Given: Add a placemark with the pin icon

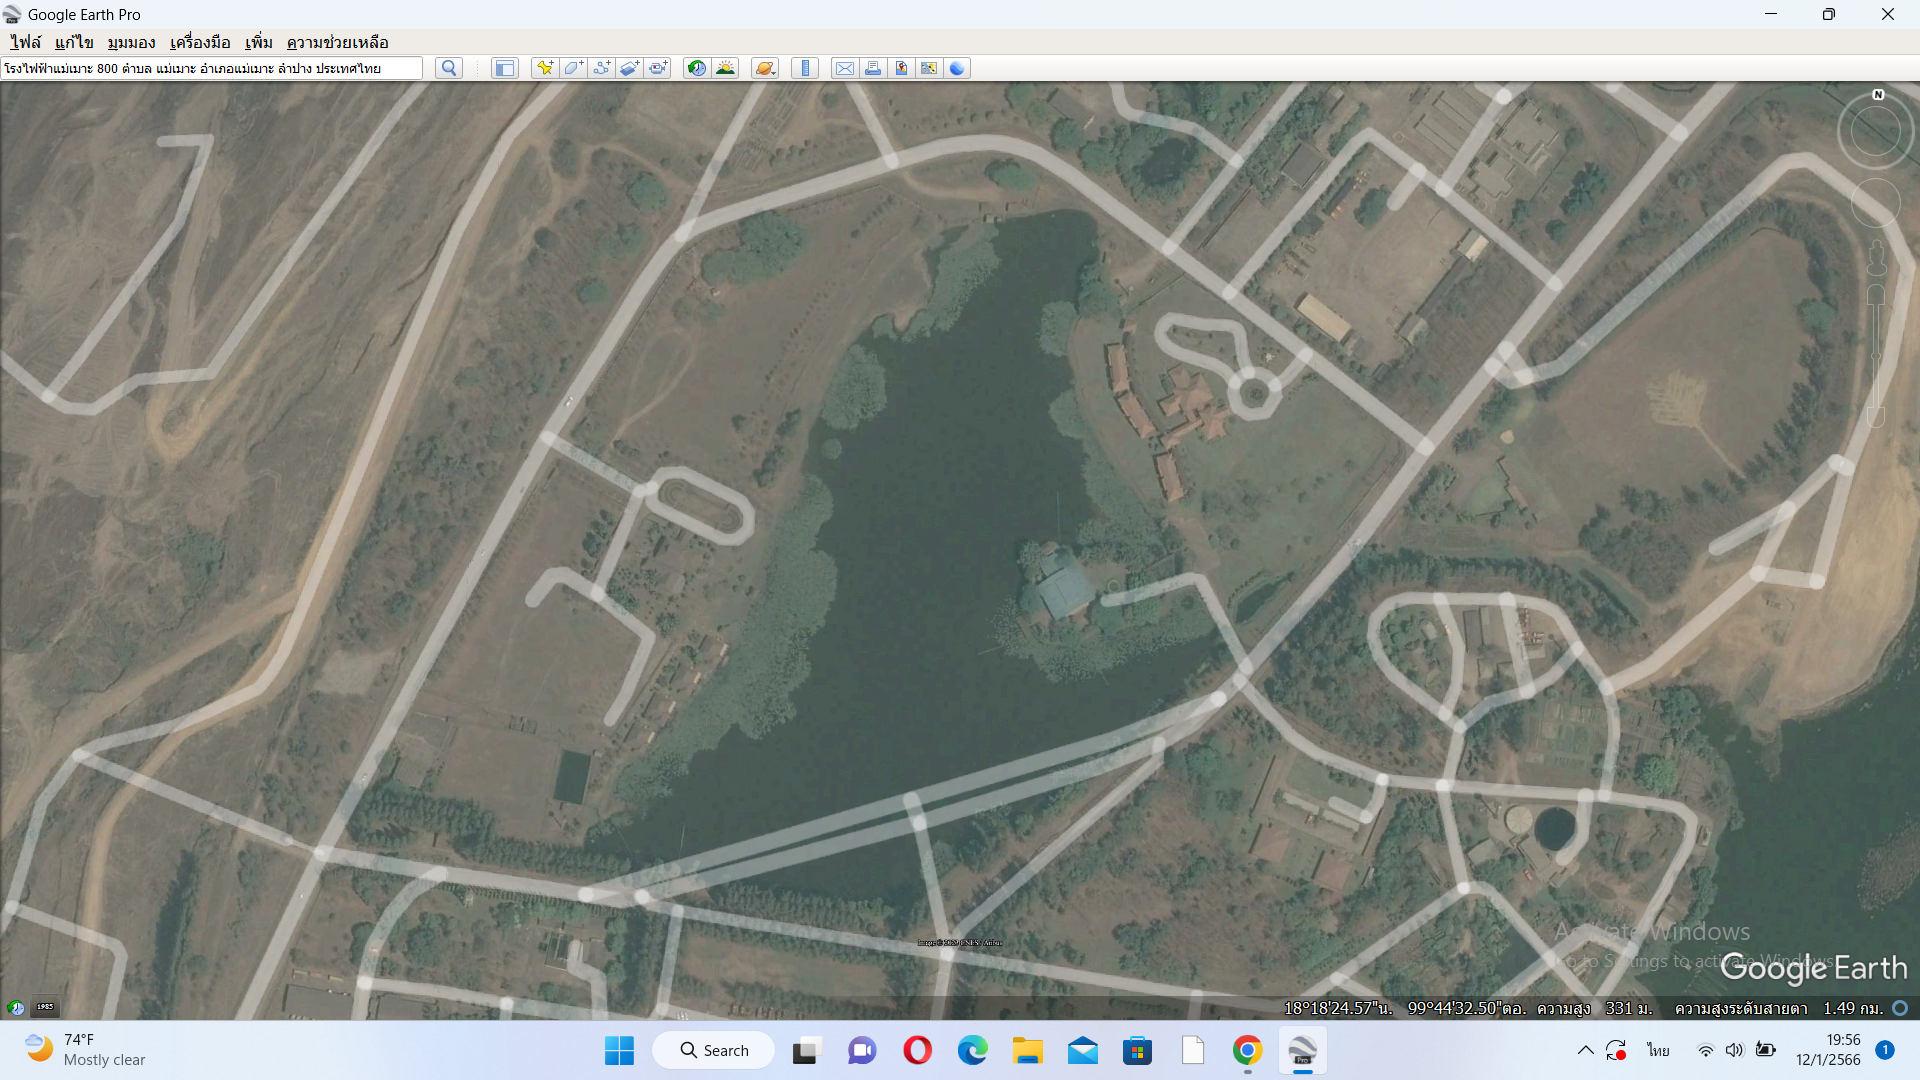Looking at the screenshot, I should 545,68.
